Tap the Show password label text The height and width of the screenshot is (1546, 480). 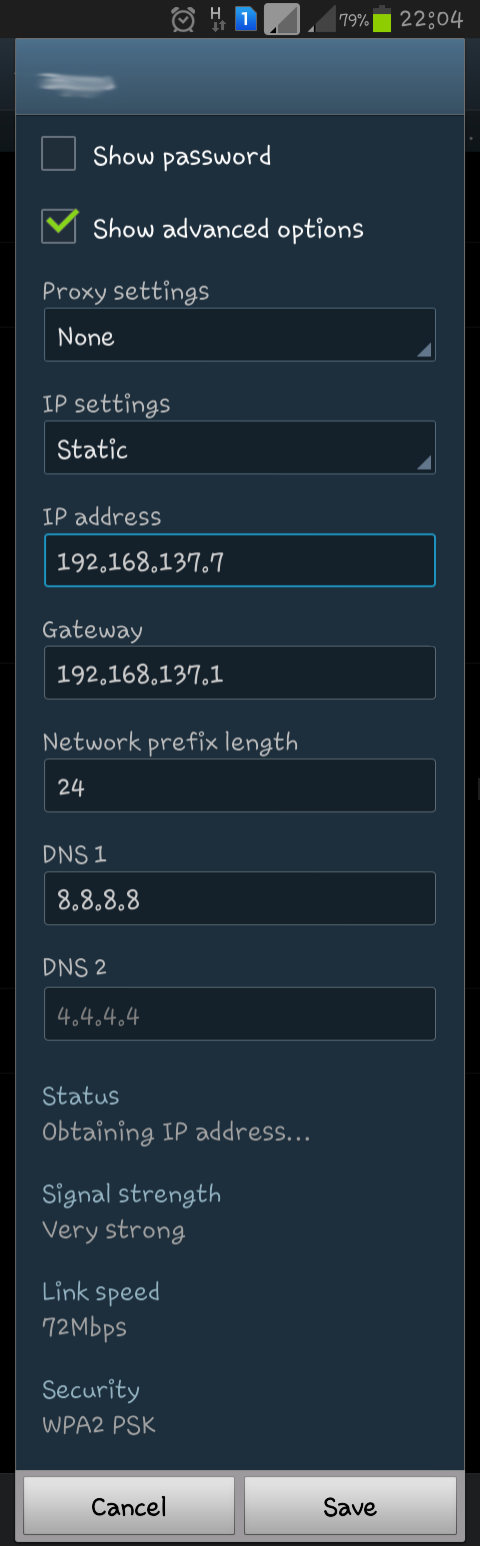coord(182,156)
